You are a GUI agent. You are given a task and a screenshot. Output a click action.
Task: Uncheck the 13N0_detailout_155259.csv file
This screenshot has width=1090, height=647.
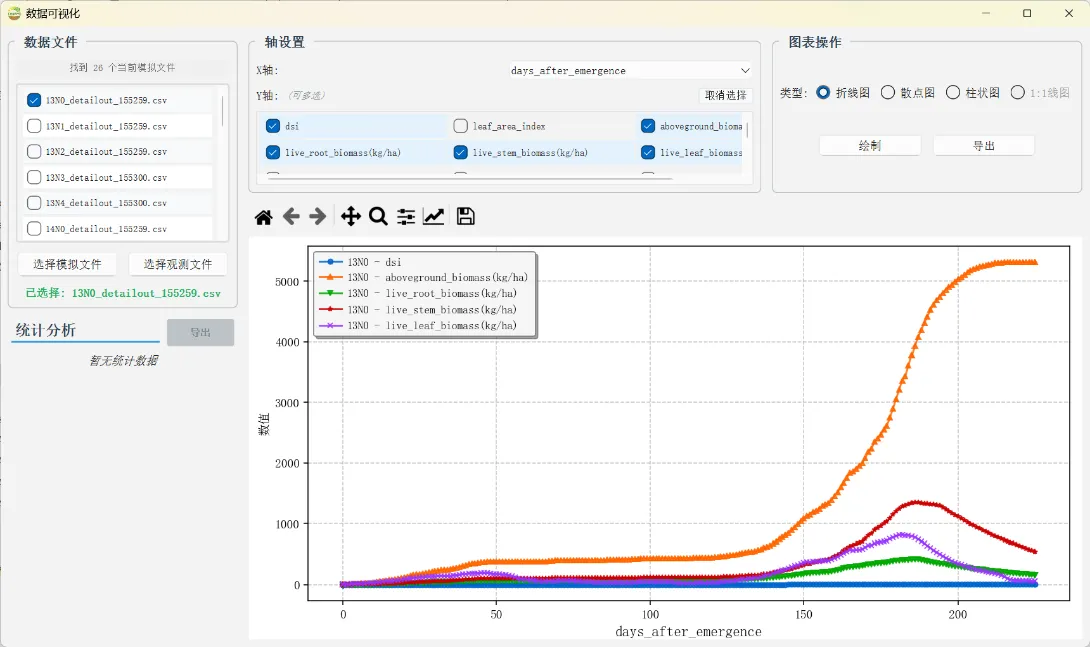34,100
